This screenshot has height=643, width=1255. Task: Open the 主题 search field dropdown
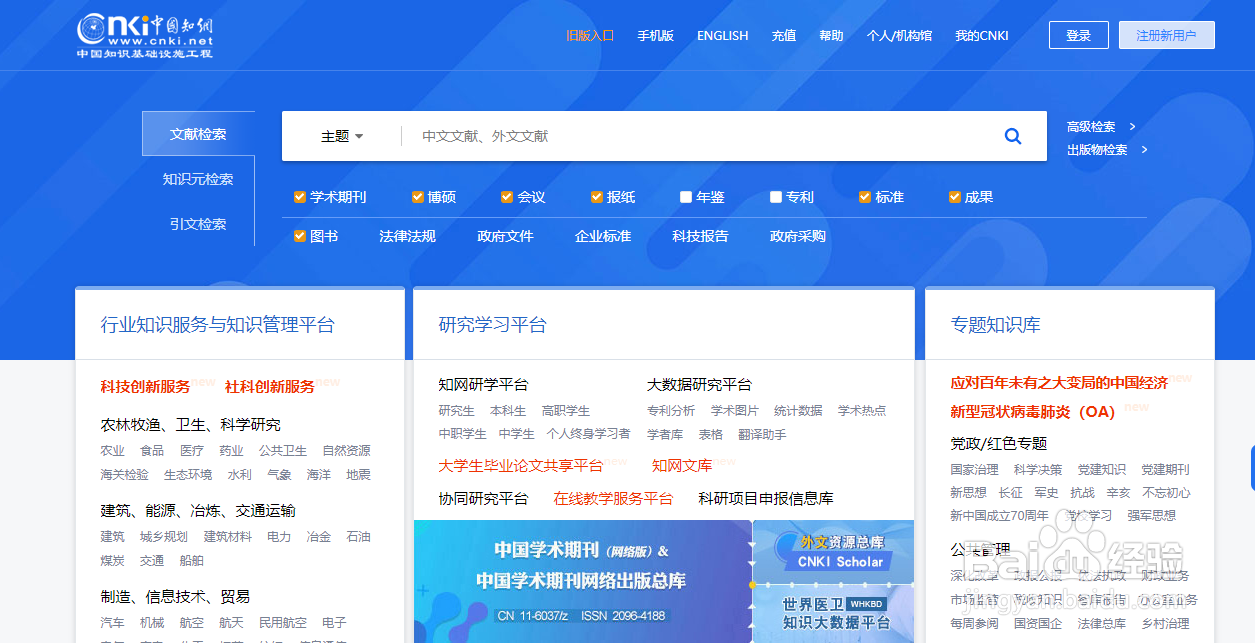[x=340, y=136]
